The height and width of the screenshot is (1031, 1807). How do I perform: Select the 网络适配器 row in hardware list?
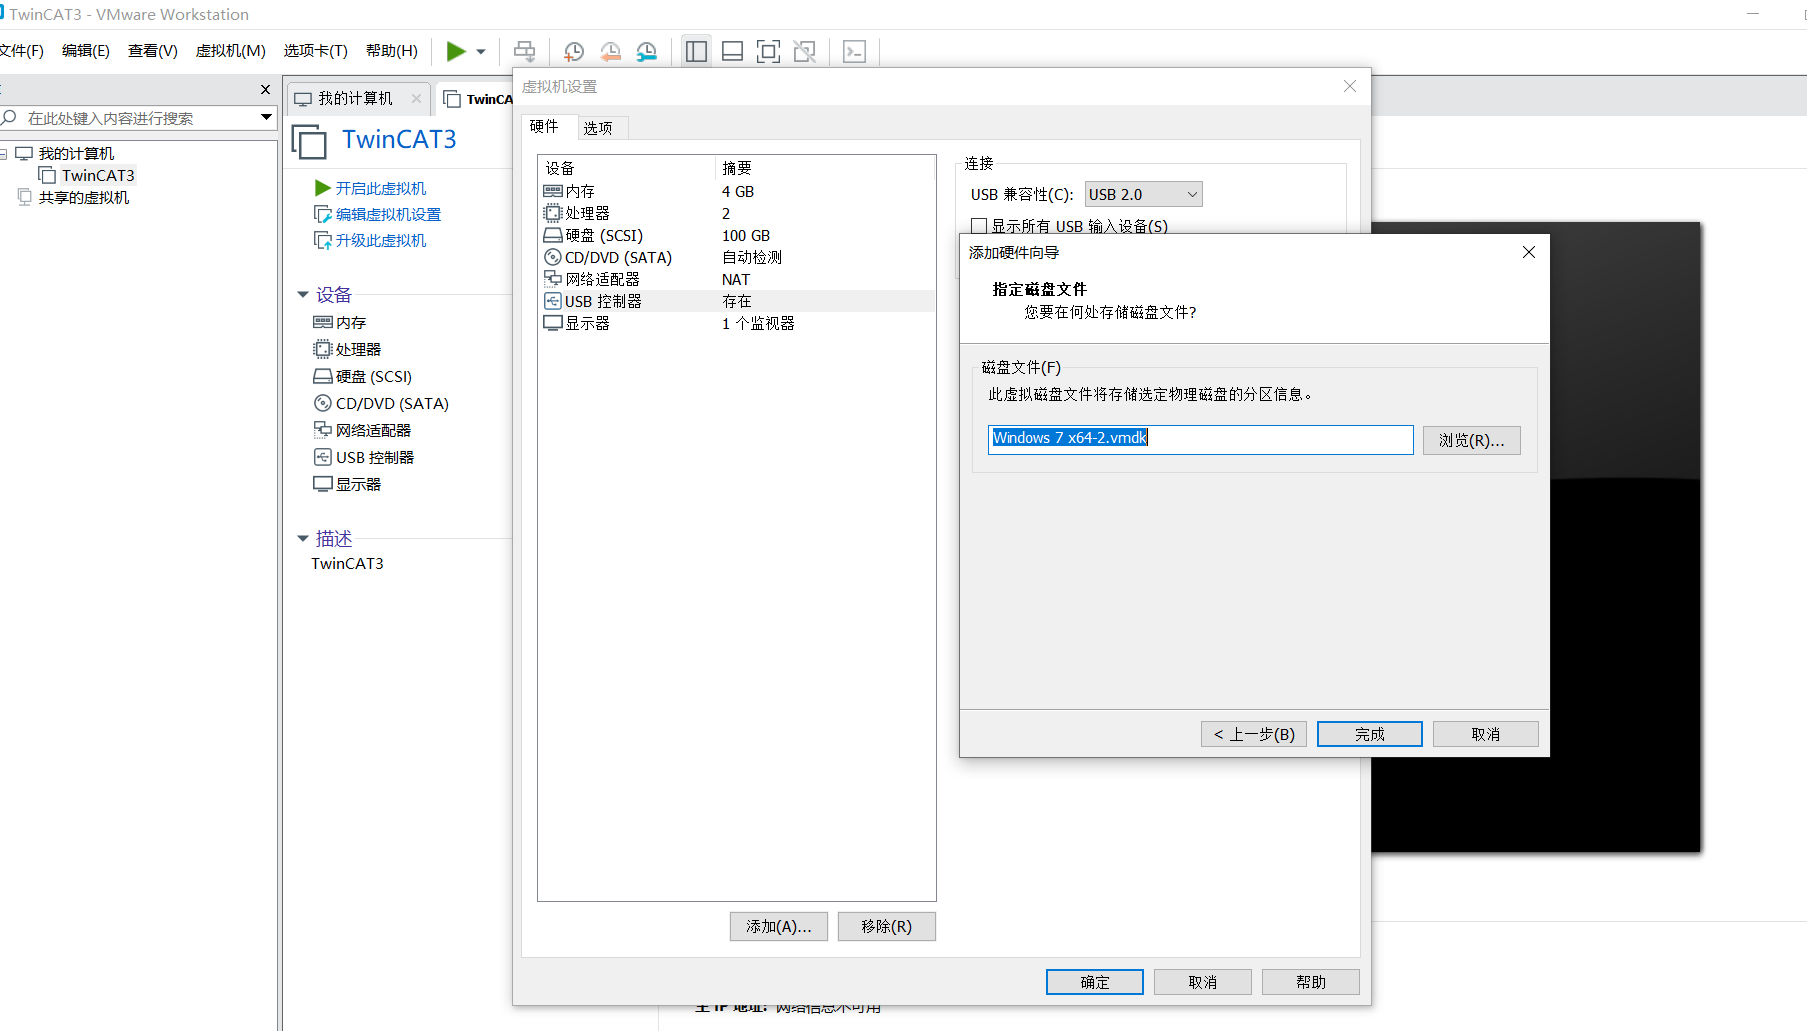click(x=737, y=279)
